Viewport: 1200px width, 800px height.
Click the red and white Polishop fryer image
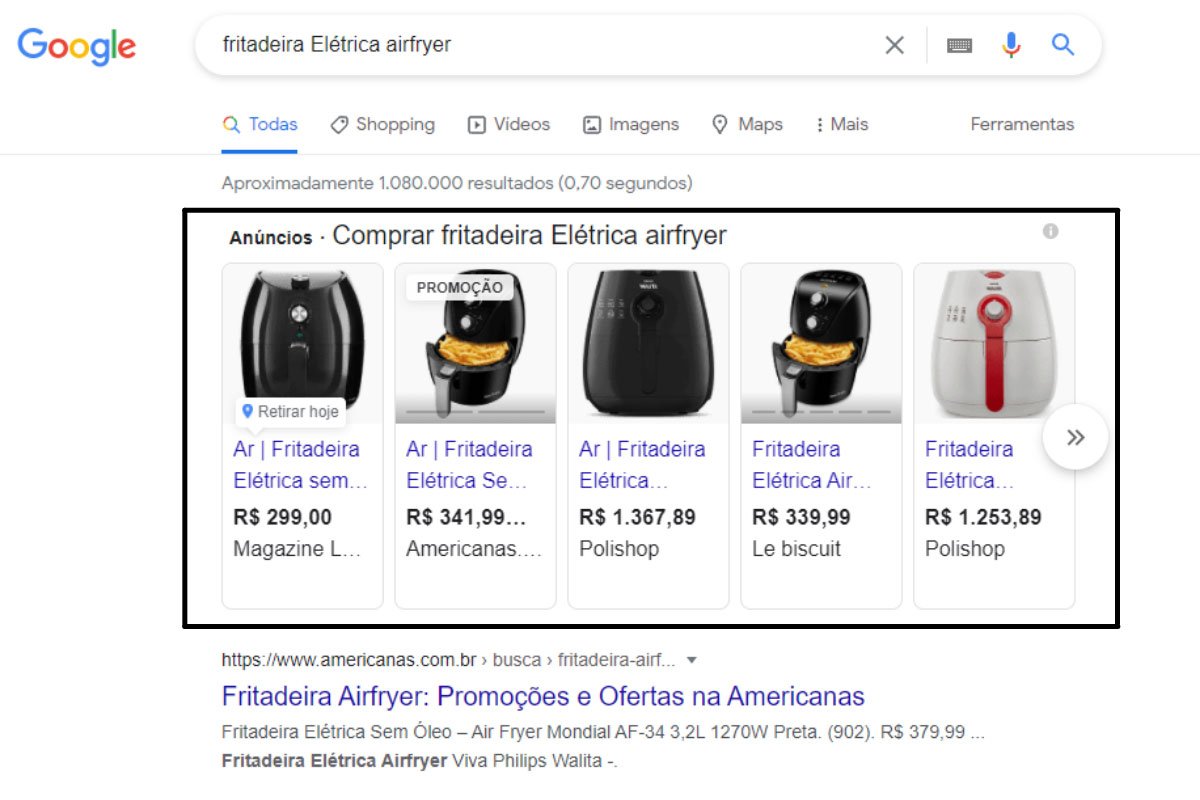coord(994,343)
